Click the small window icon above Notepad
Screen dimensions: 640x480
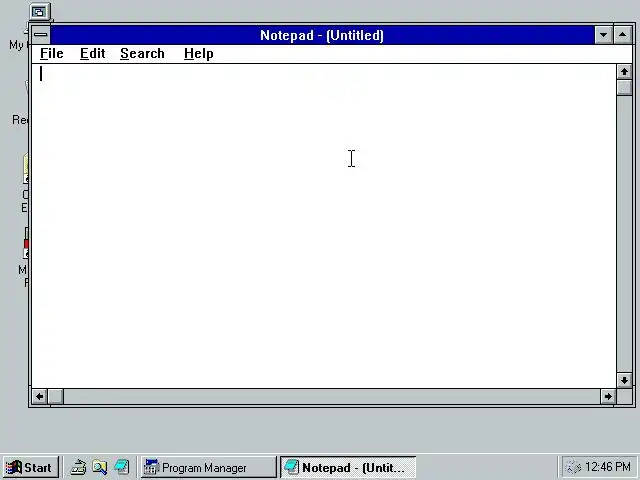pos(39,12)
